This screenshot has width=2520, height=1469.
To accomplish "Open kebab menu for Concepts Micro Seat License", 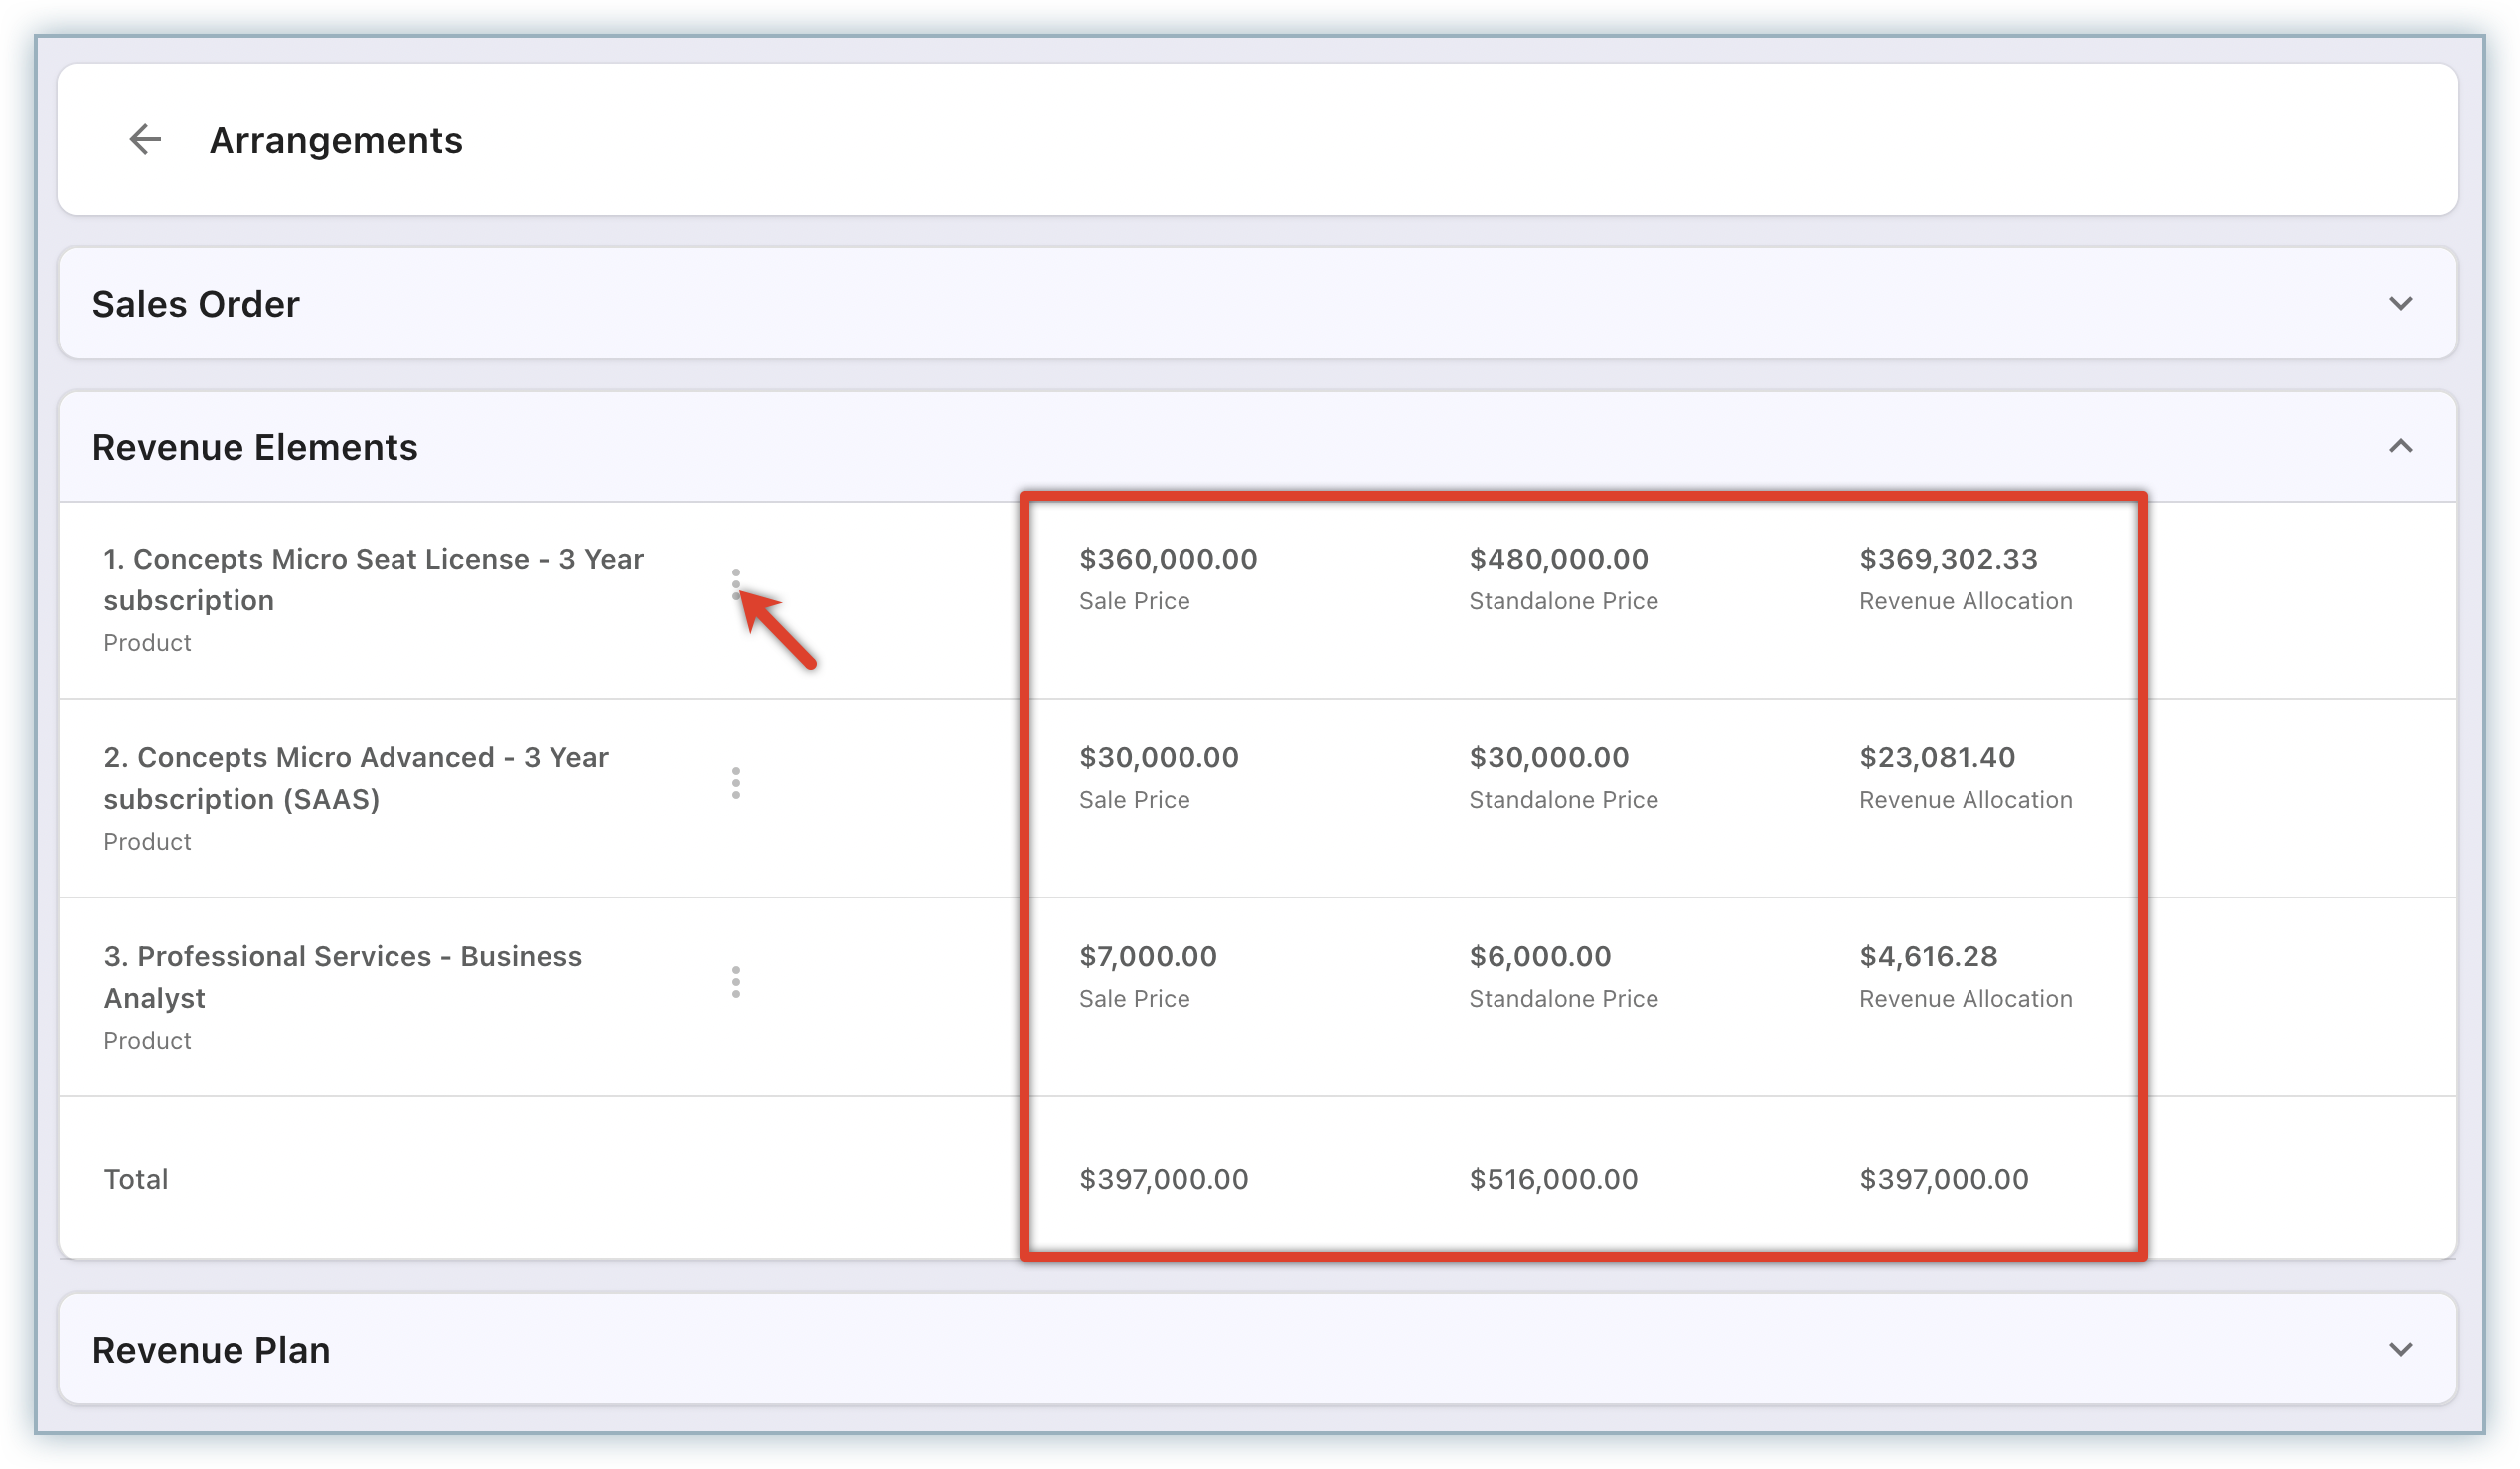I will click(736, 584).
